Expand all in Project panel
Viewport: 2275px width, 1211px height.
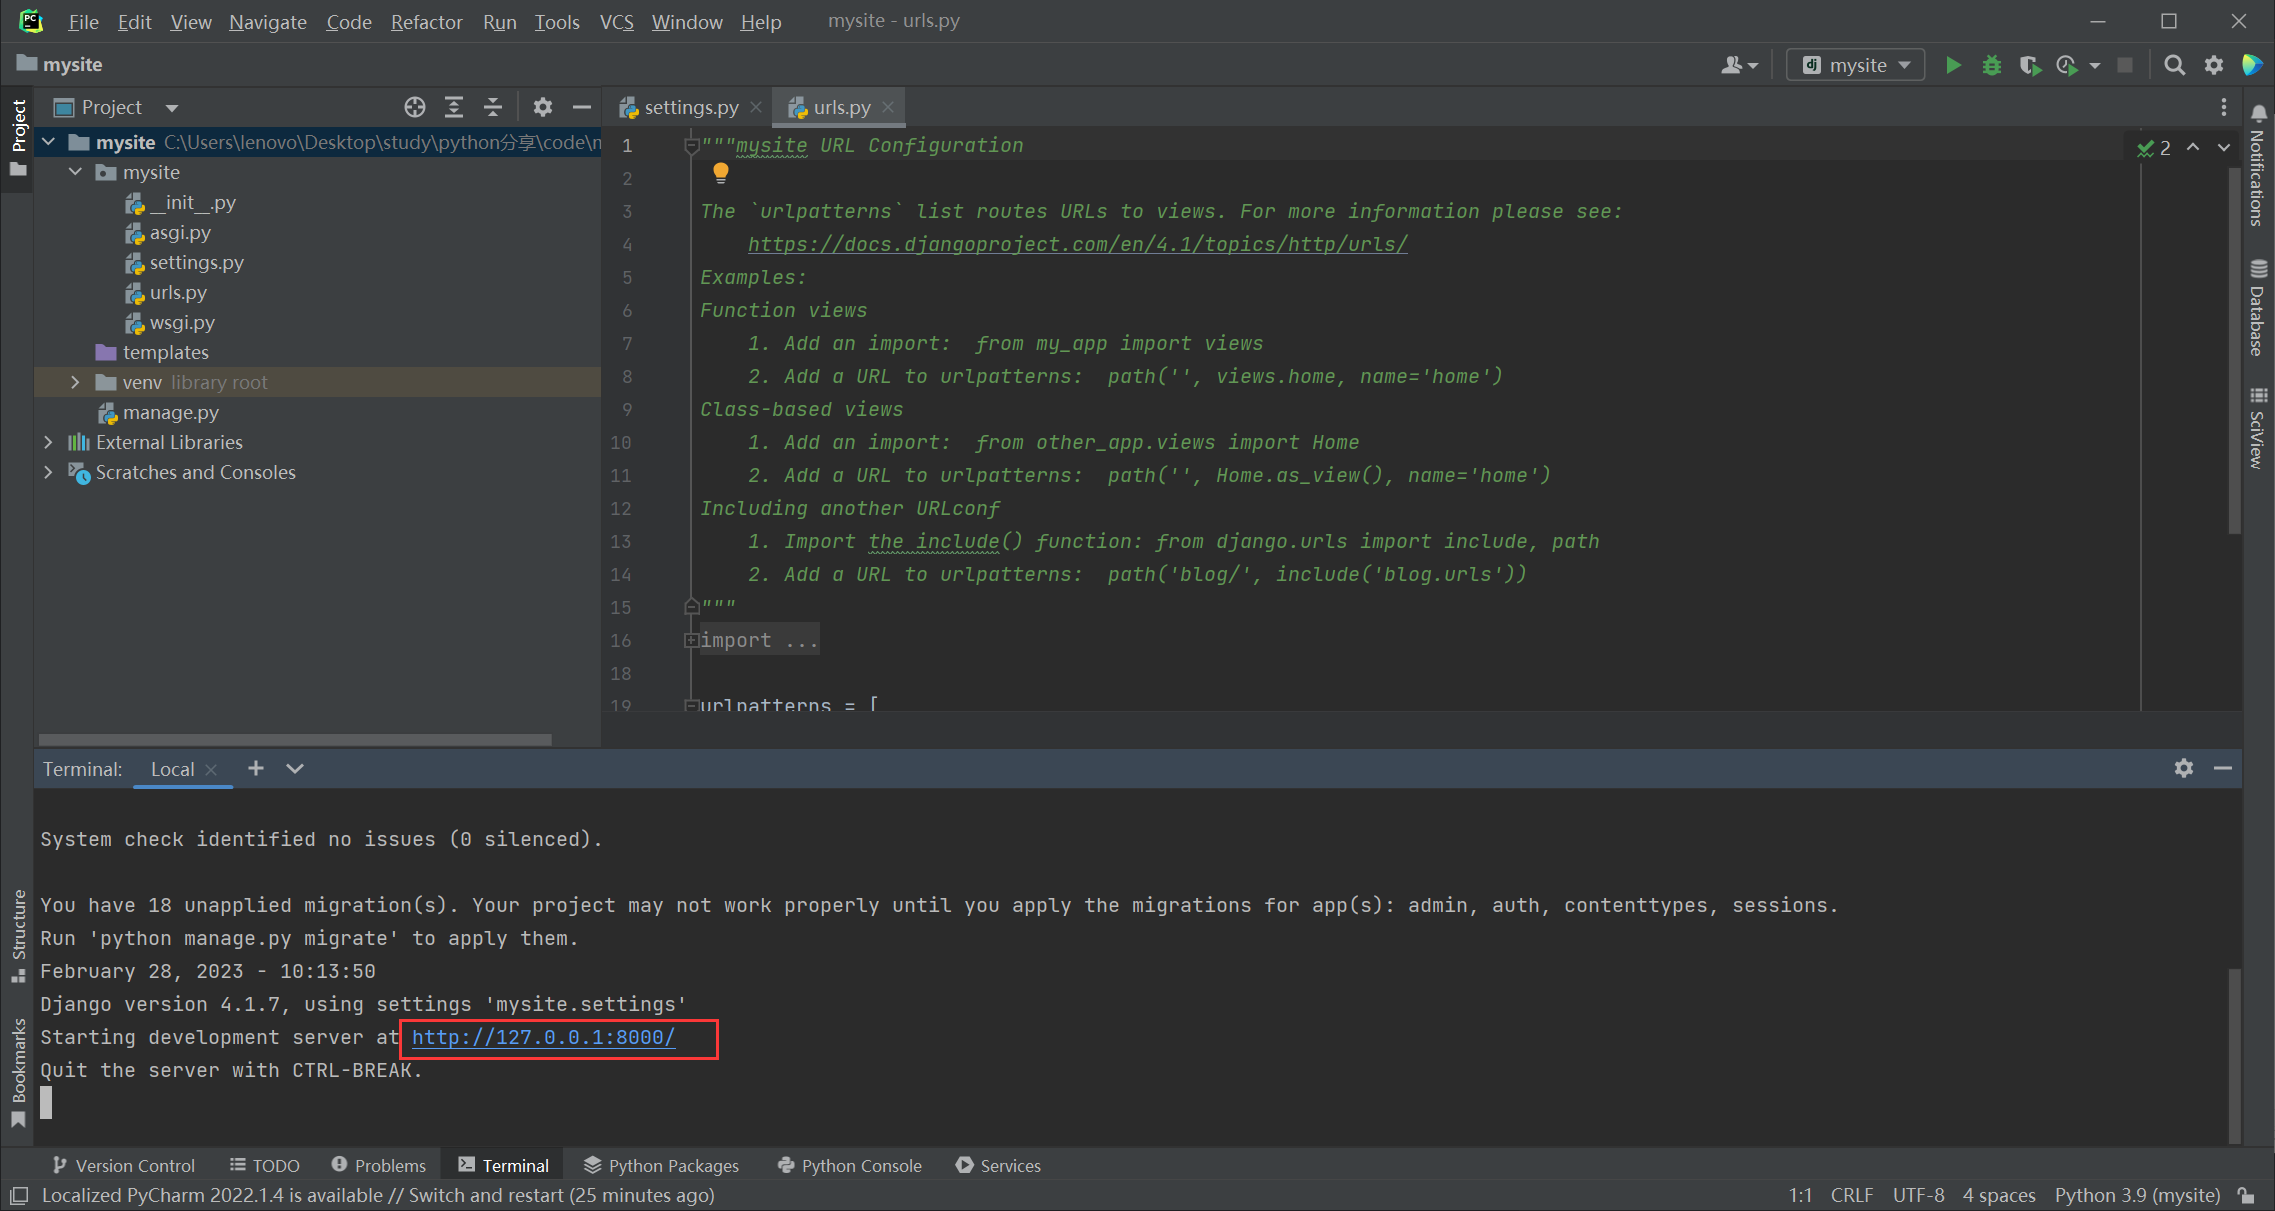tap(454, 107)
